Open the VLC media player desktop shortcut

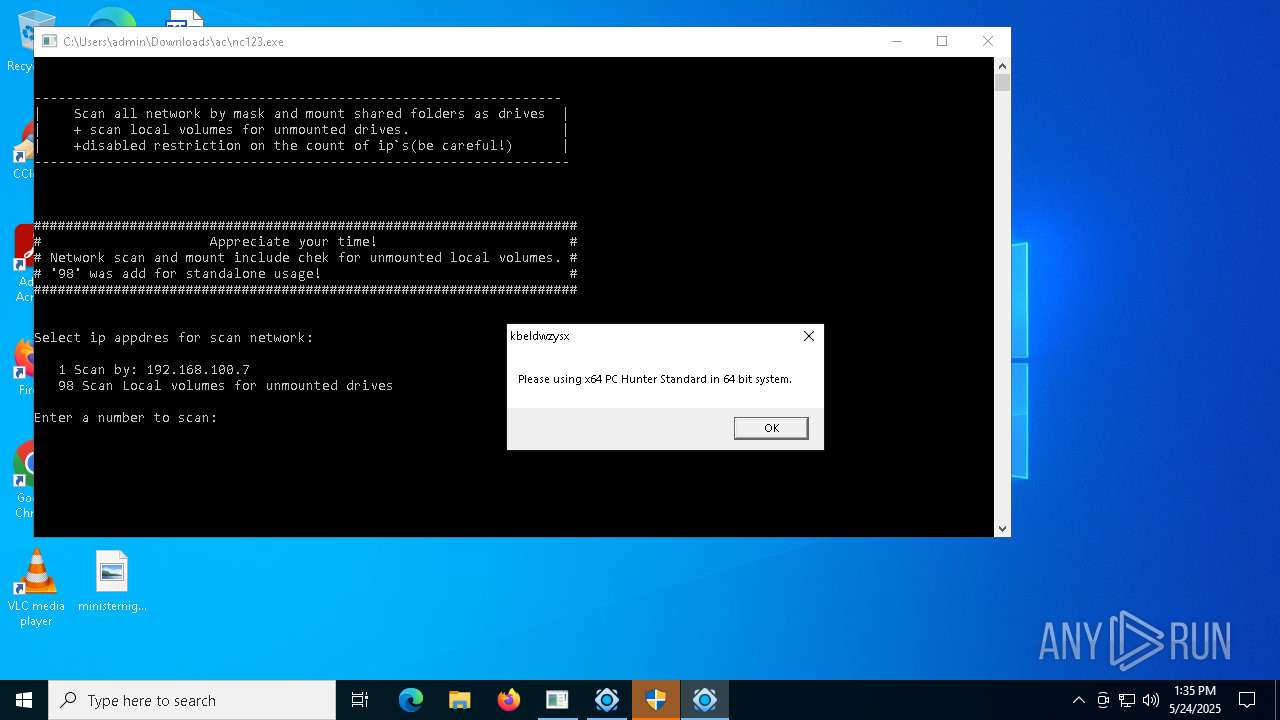(36, 588)
